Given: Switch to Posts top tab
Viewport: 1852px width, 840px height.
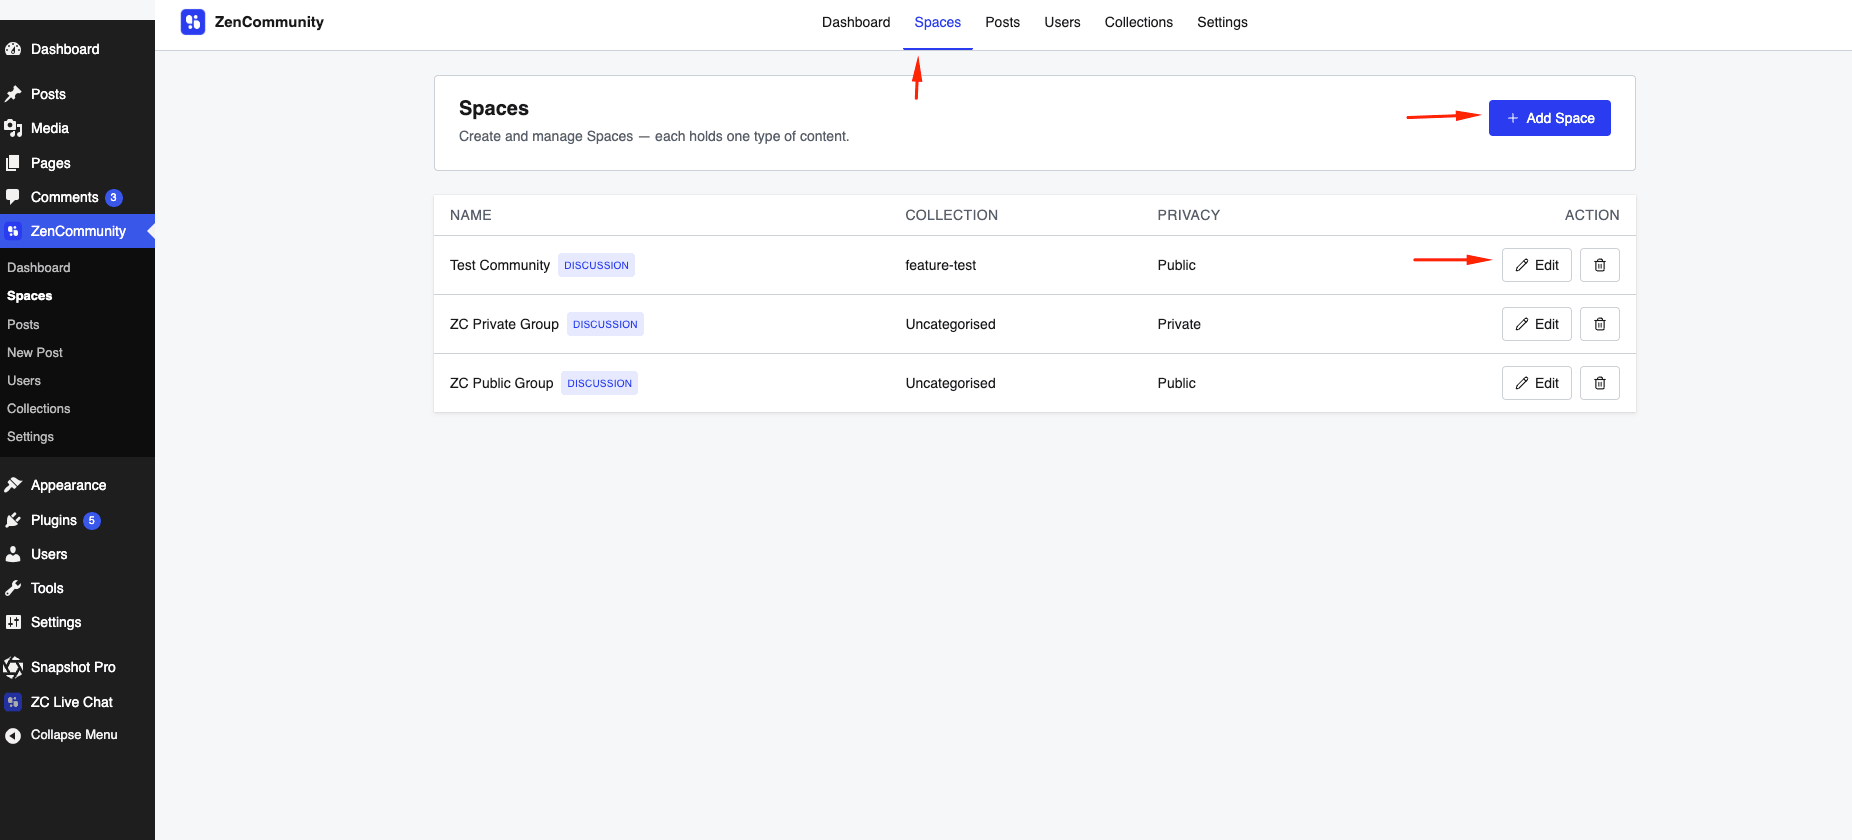Looking at the screenshot, I should [1002, 22].
